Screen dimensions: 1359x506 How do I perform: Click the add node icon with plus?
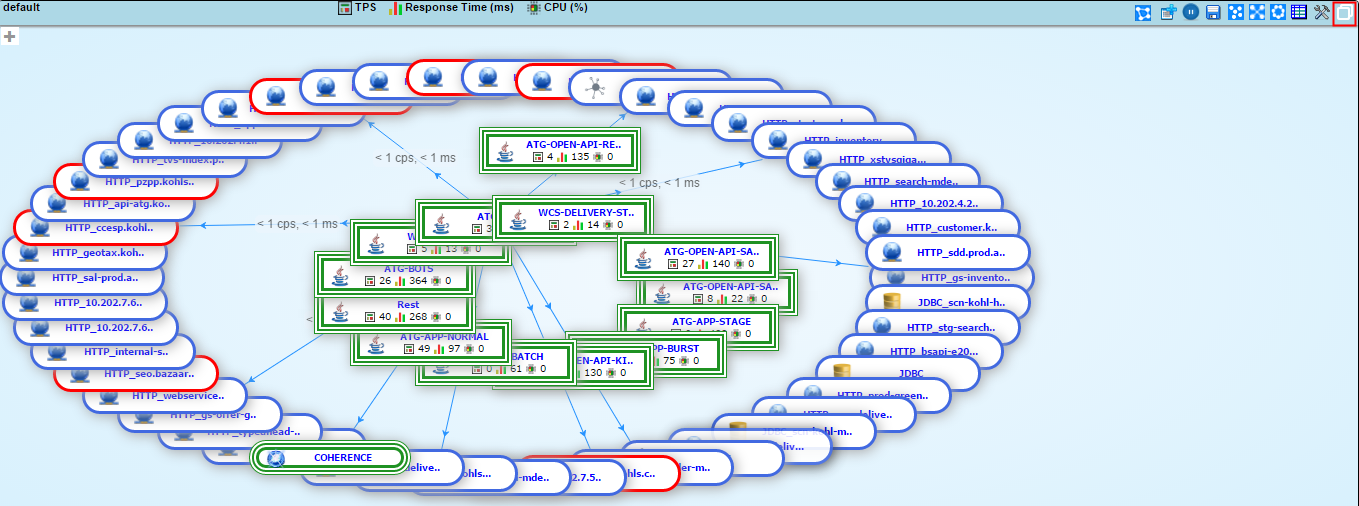1168,12
